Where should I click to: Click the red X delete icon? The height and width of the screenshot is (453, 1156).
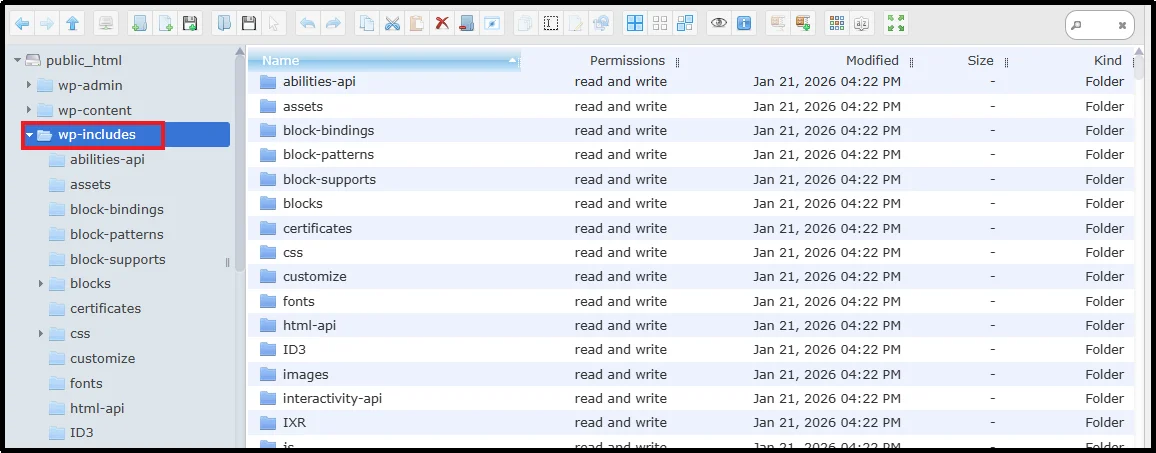click(x=442, y=24)
